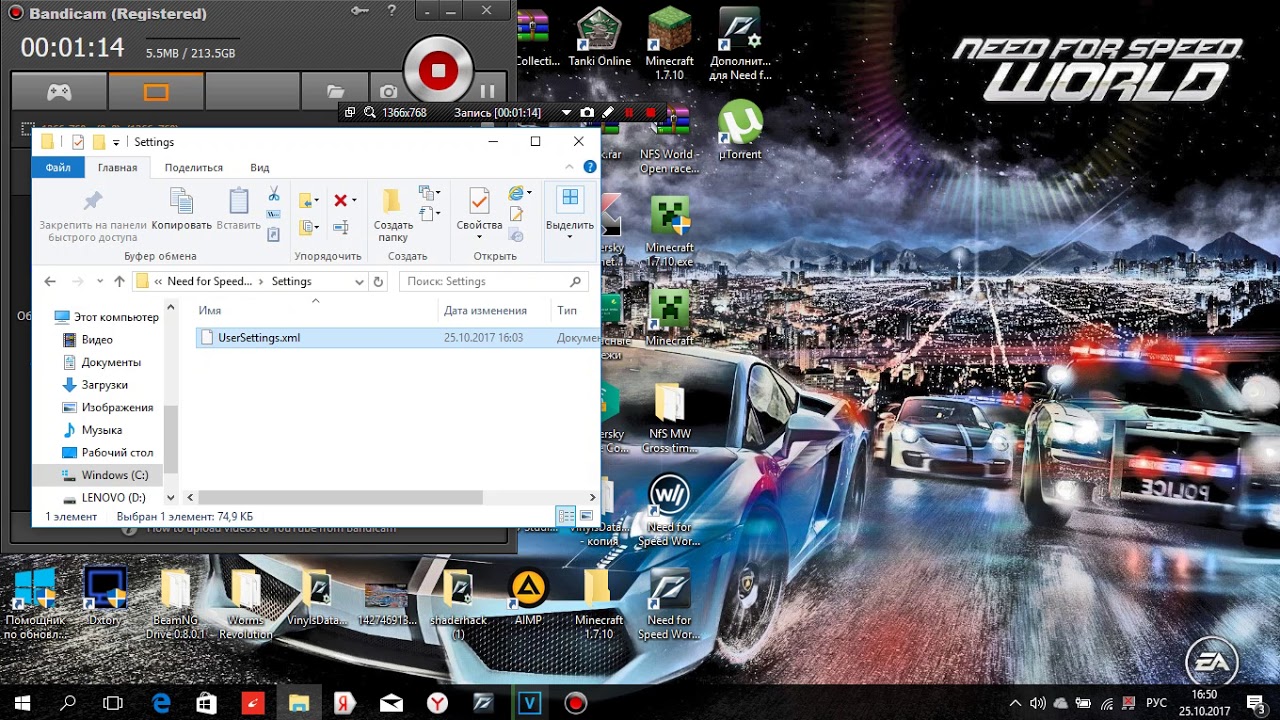The image size is (1280, 720).
Task: Collapse the Explorer ribbon chevron
Action: tap(570, 167)
